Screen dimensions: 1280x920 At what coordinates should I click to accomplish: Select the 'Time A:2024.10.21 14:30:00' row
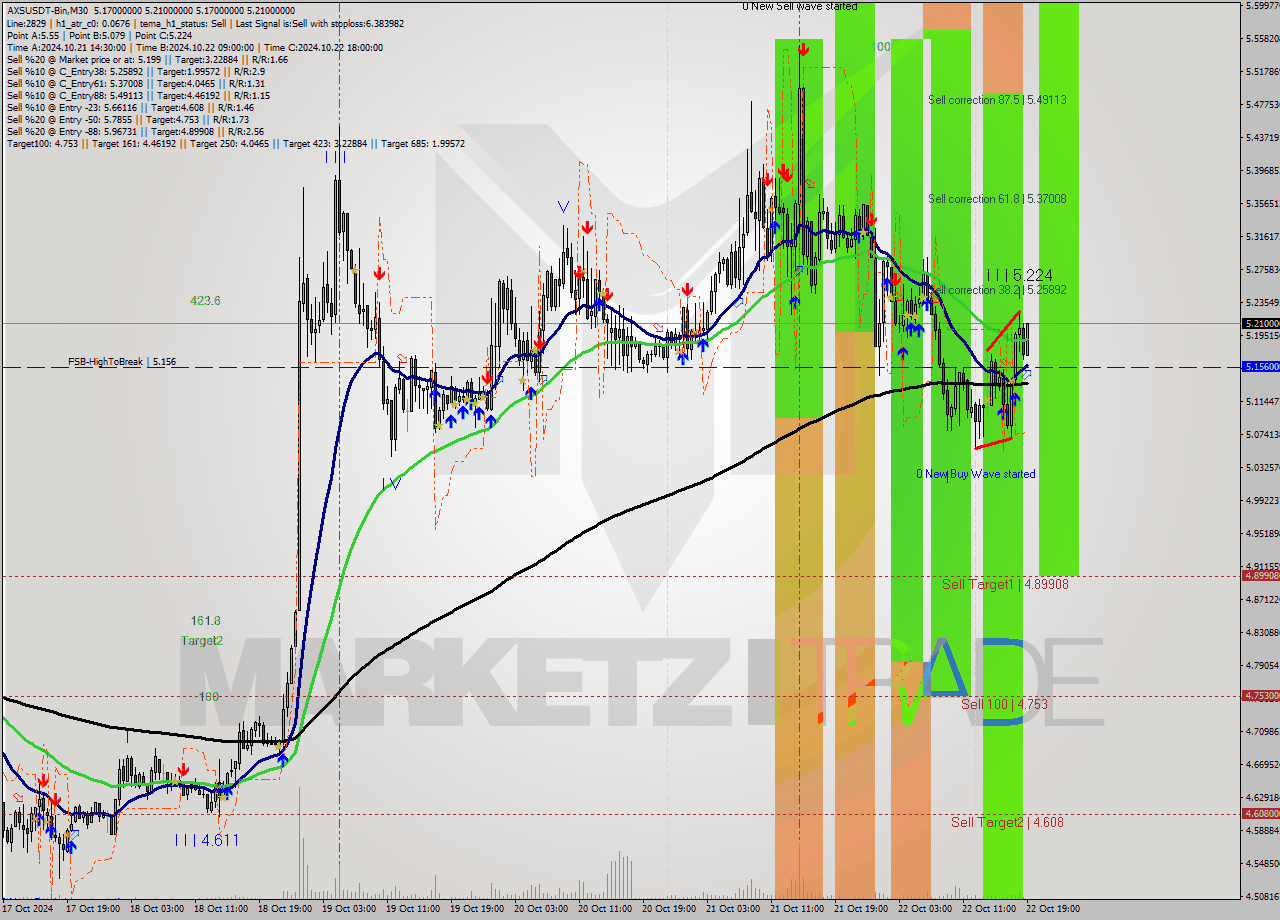pyautogui.click(x=194, y=47)
